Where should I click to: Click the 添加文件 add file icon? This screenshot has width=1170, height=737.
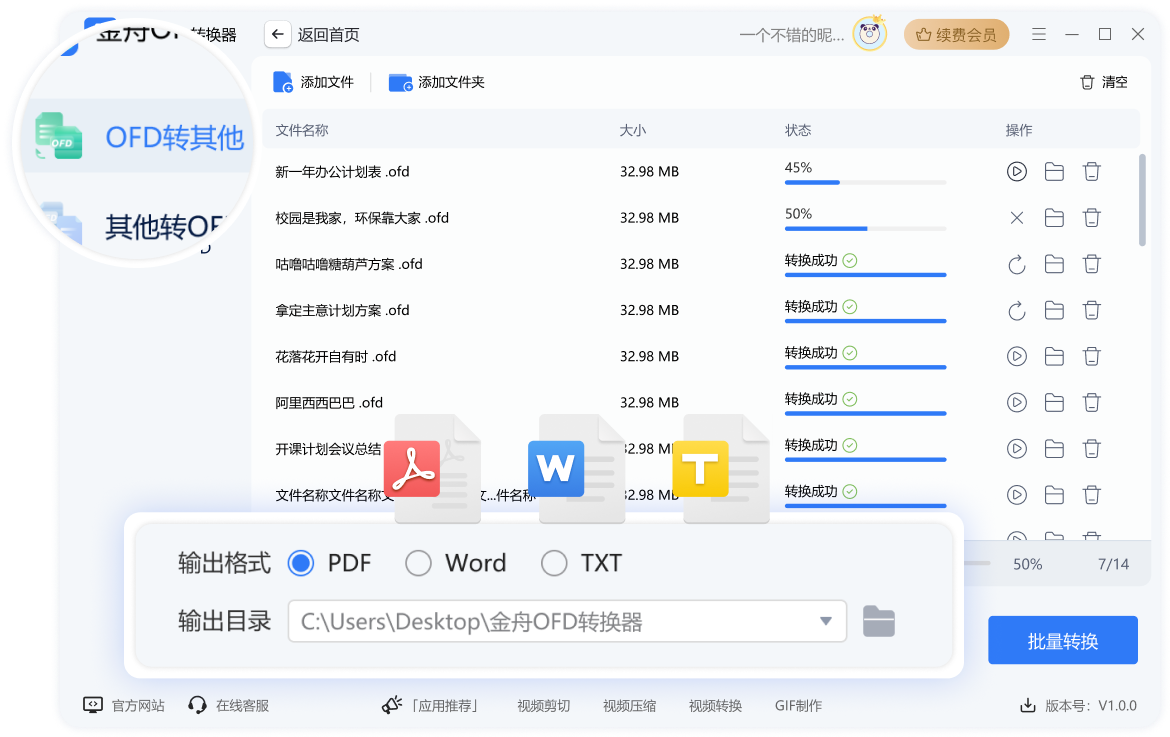[282, 82]
